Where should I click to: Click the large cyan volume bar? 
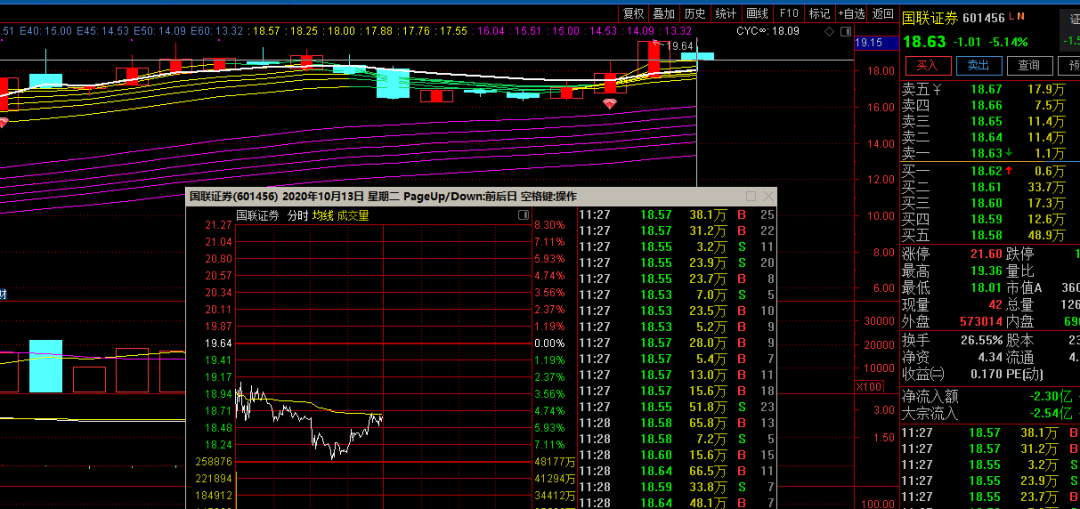pos(45,366)
